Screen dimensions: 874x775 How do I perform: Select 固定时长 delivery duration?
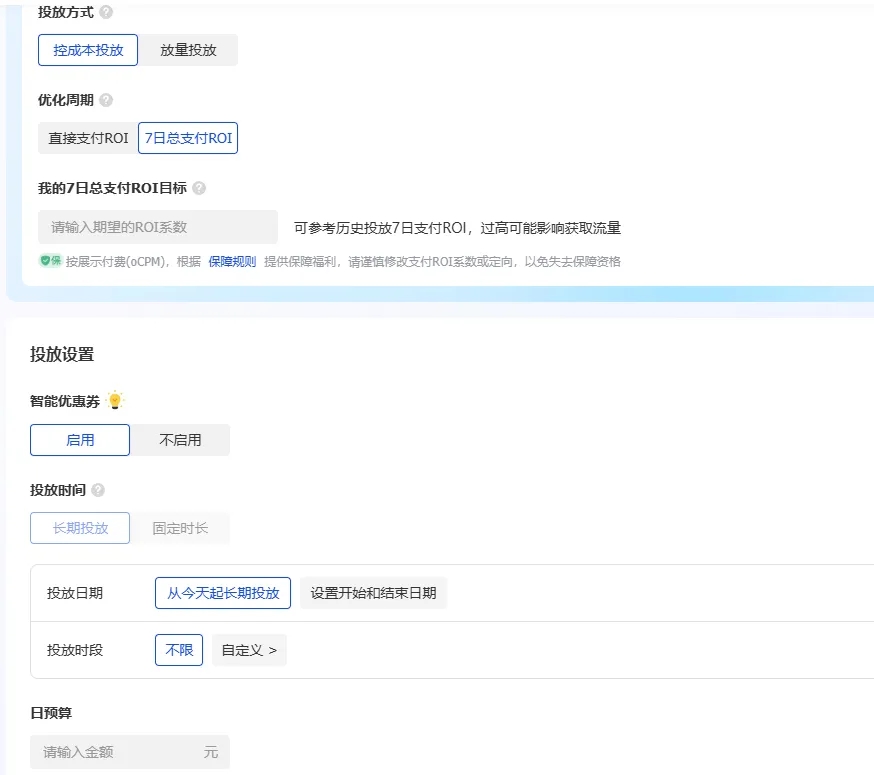tap(180, 527)
